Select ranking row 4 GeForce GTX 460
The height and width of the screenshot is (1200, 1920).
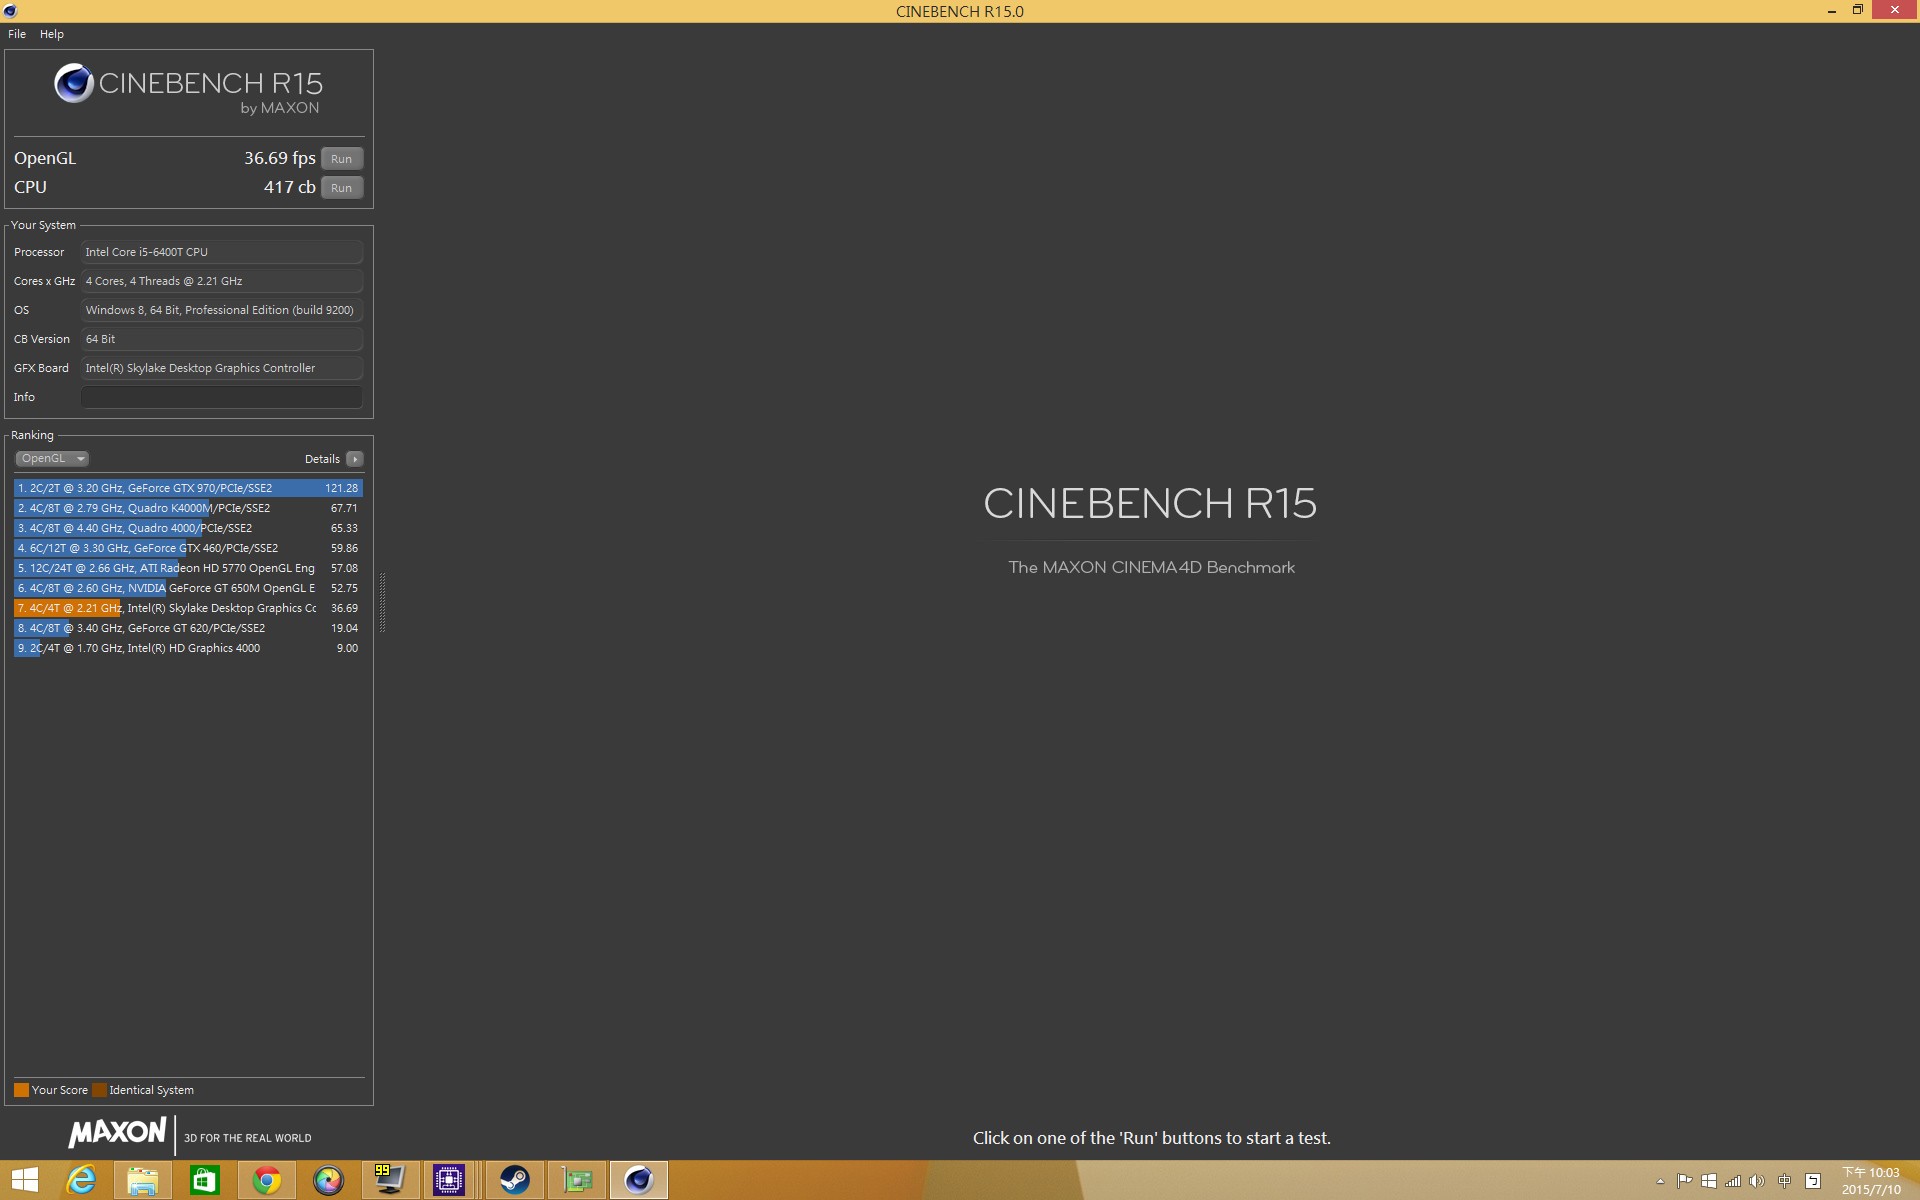[x=188, y=548]
